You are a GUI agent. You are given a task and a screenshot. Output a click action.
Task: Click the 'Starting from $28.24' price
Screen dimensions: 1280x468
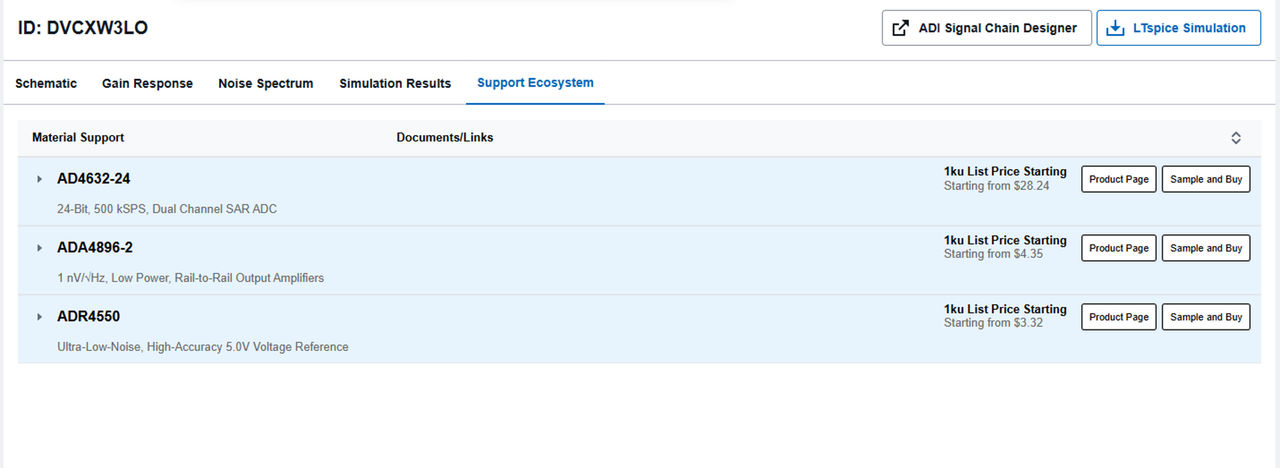point(997,186)
